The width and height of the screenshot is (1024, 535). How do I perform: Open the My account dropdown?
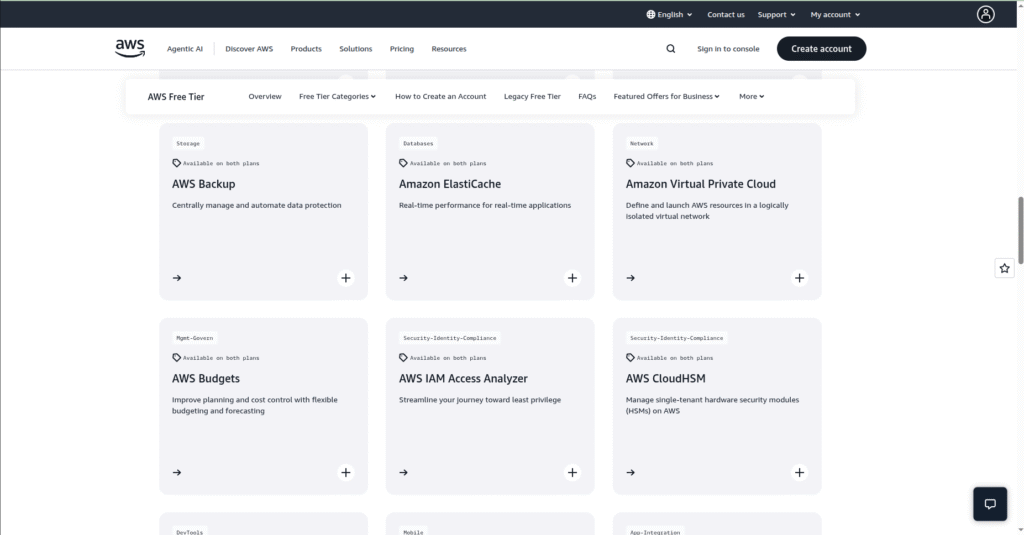pyautogui.click(x=835, y=14)
